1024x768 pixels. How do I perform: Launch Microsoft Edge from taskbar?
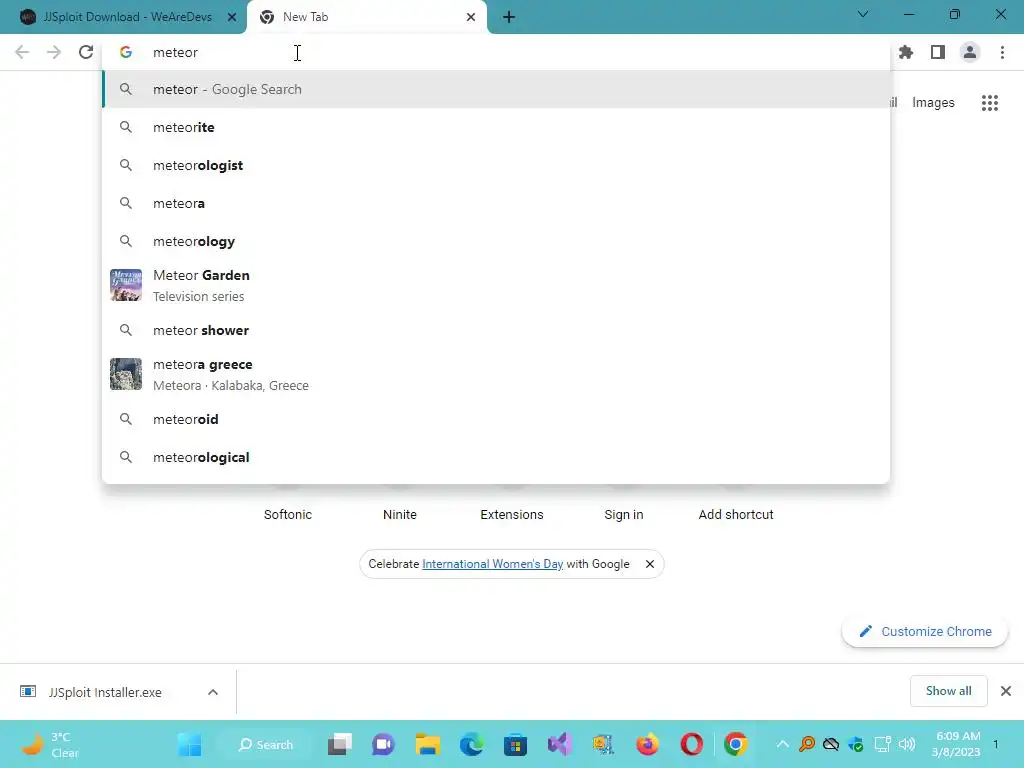pyautogui.click(x=472, y=744)
